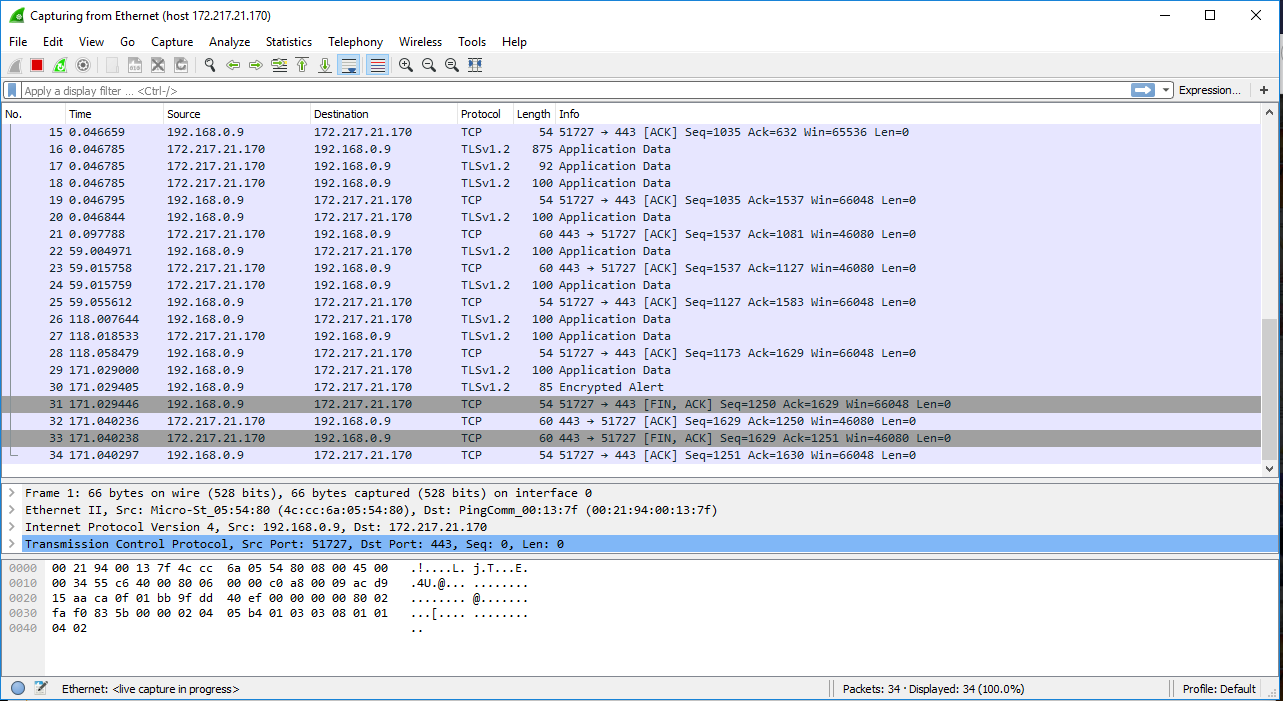Viewport: 1283px width, 701px height.
Task: Open the Tools menu
Action: 472,42
